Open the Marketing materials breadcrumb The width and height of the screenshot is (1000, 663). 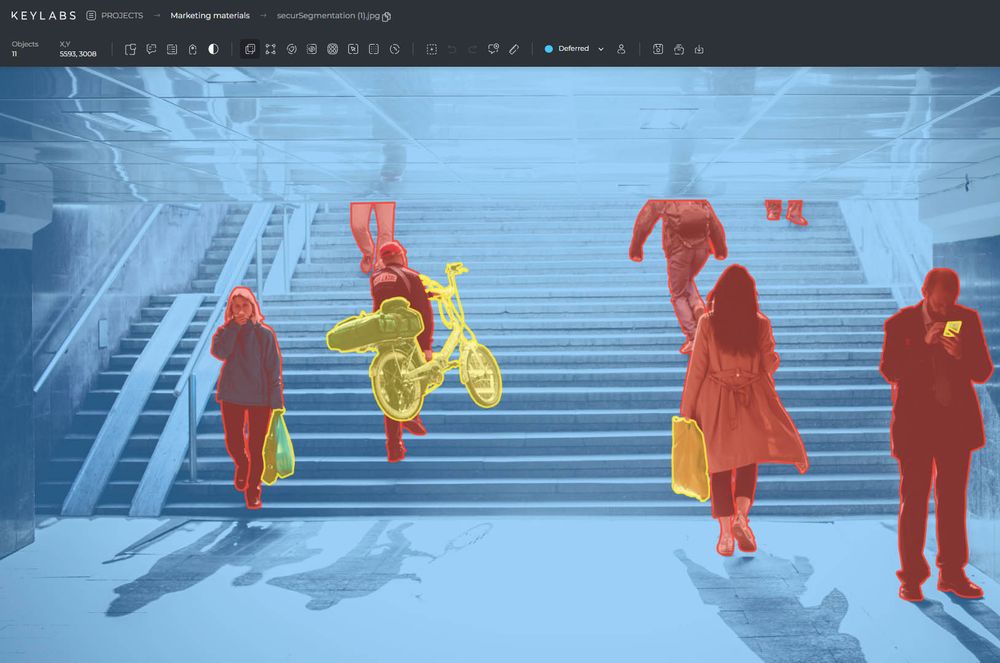point(210,15)
